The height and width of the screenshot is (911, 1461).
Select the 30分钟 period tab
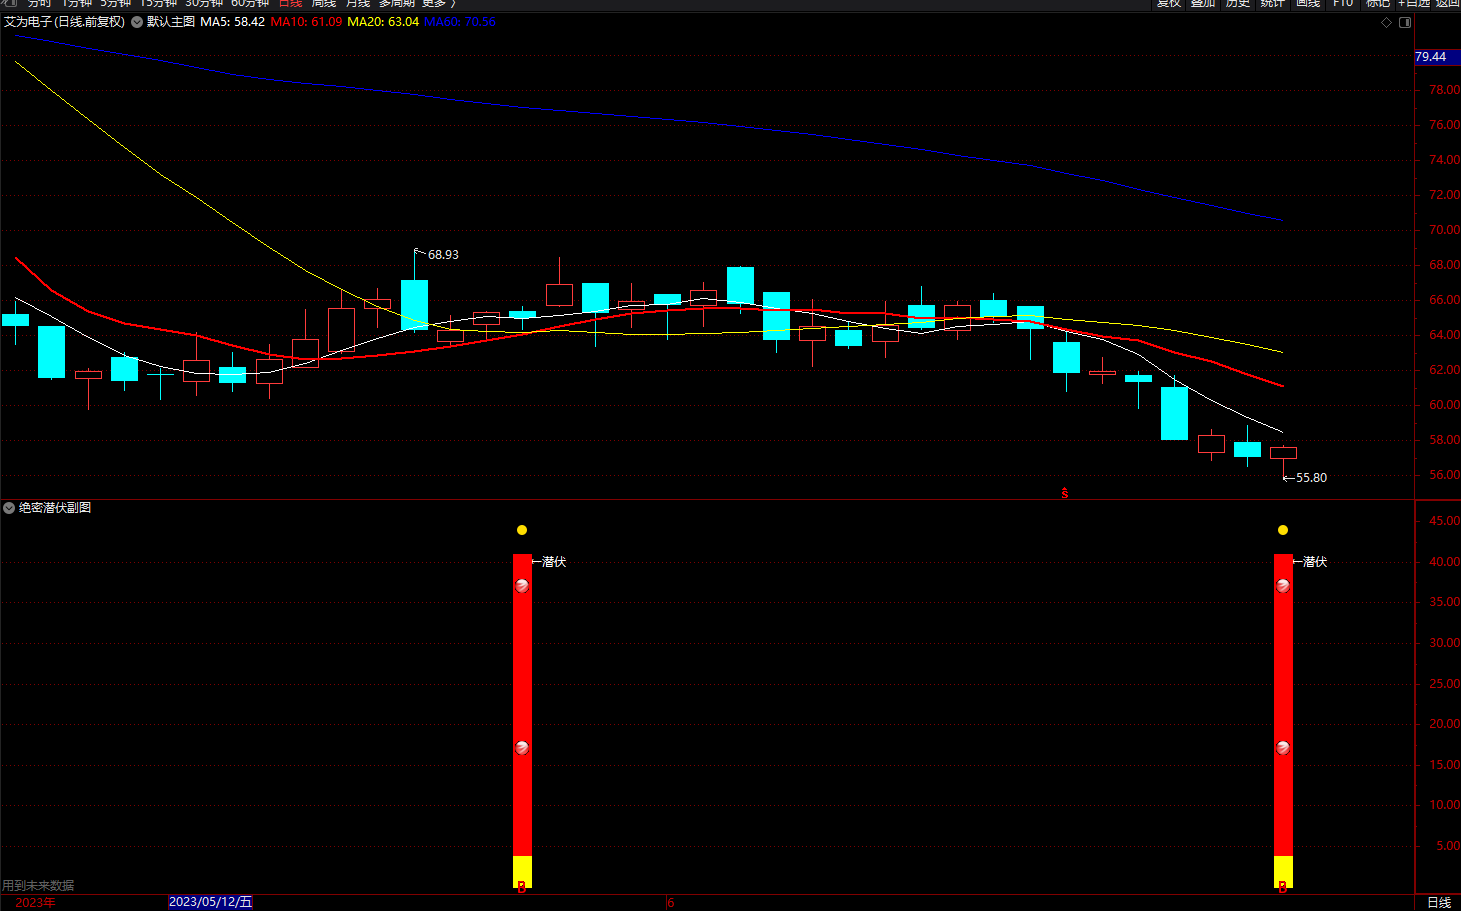tap(204, 4)
